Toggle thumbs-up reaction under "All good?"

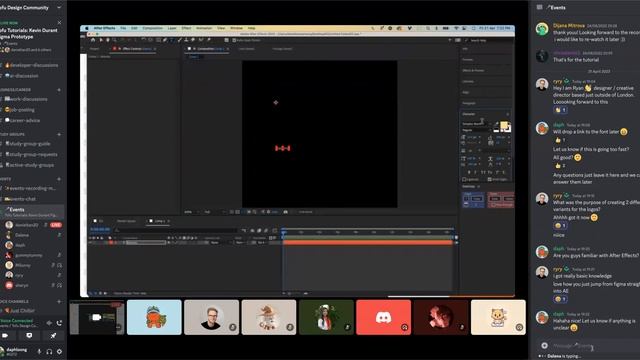(x=560, y=165)
